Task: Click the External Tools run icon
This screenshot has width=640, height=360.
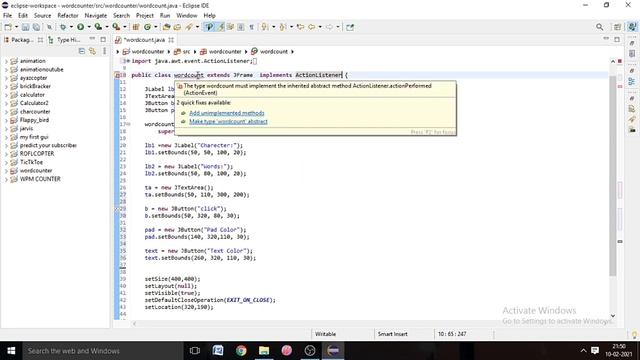Action: tap(116, 27)
